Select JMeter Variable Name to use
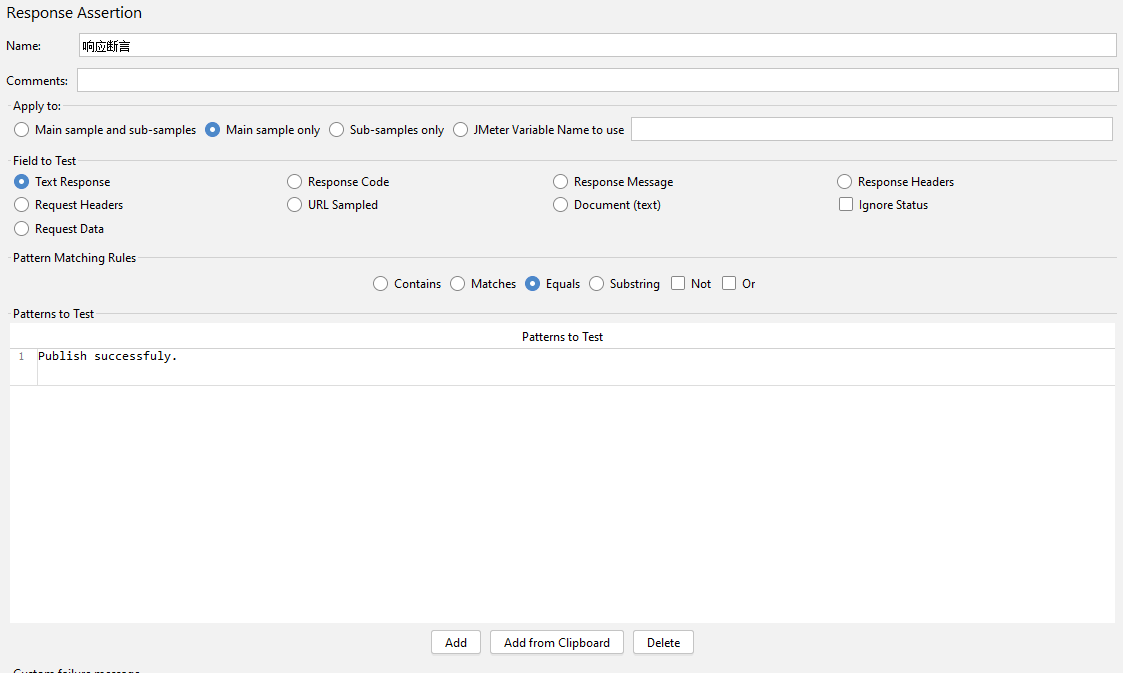This screenshot has width=1123, height=673. 461,130
